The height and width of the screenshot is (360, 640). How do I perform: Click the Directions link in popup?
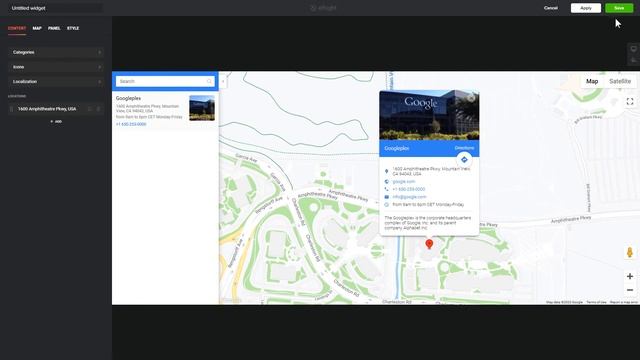(464, 148)
